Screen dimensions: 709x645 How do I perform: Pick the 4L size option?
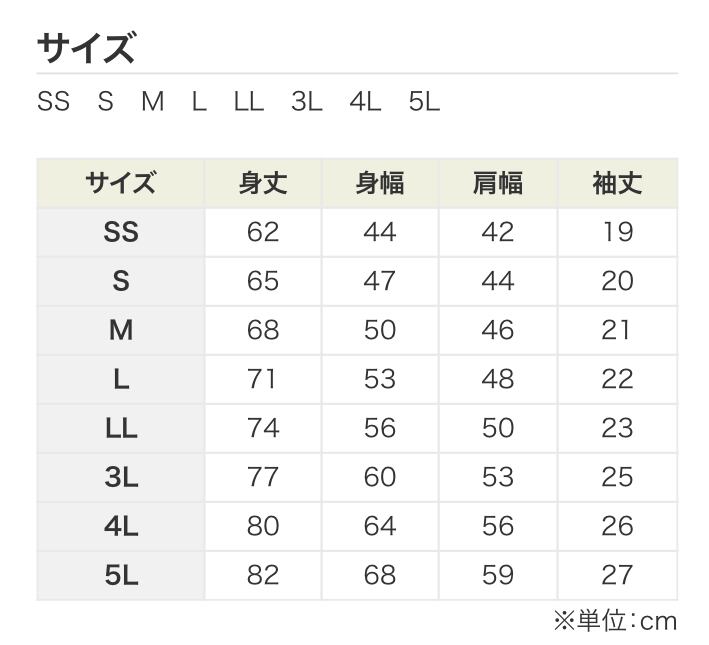point(365,102)
